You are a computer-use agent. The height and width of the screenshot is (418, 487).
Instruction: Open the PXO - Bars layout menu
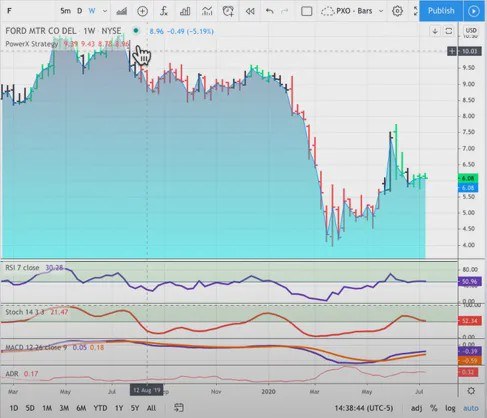point(359,11)
